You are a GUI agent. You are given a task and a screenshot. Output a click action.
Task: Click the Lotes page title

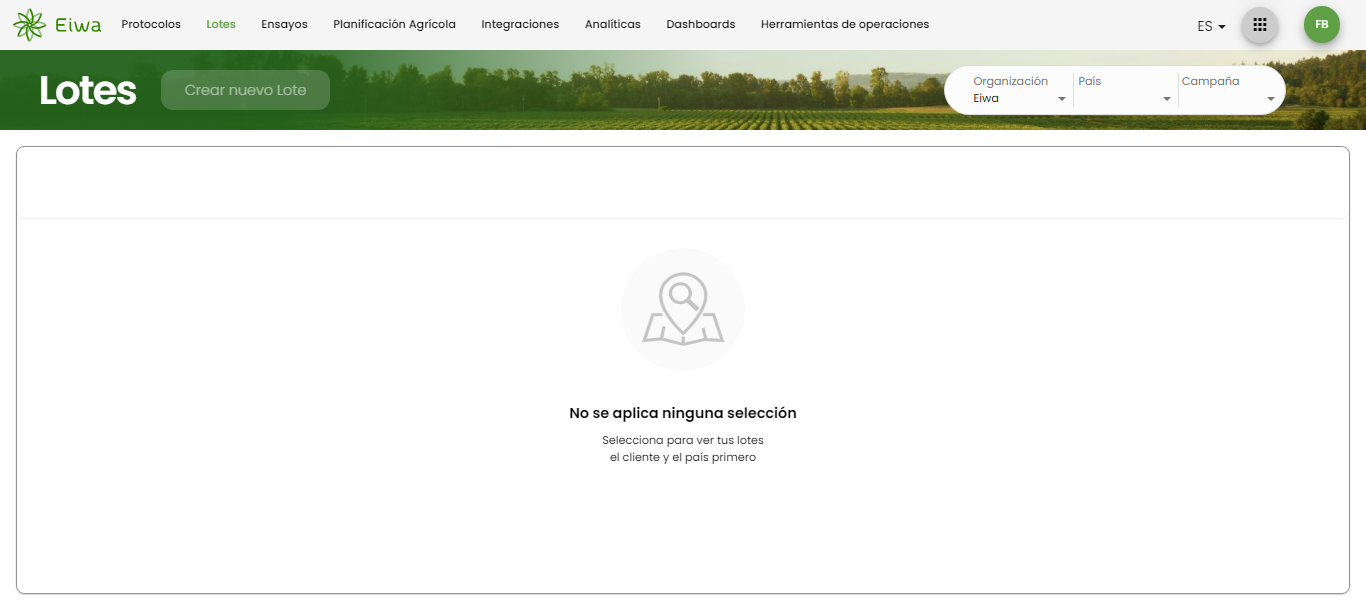point(88,91)
